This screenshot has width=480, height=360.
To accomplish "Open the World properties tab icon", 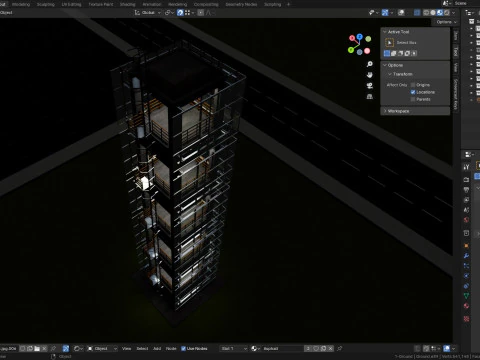I will click(466, 220).
